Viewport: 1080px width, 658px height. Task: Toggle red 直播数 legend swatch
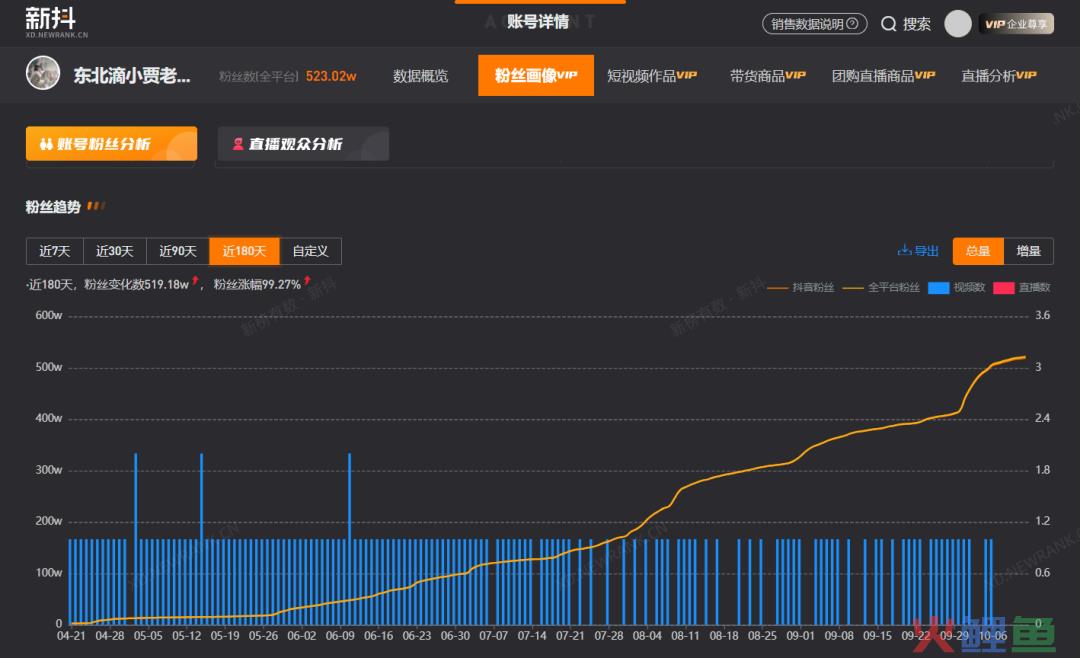(1004, 287)
